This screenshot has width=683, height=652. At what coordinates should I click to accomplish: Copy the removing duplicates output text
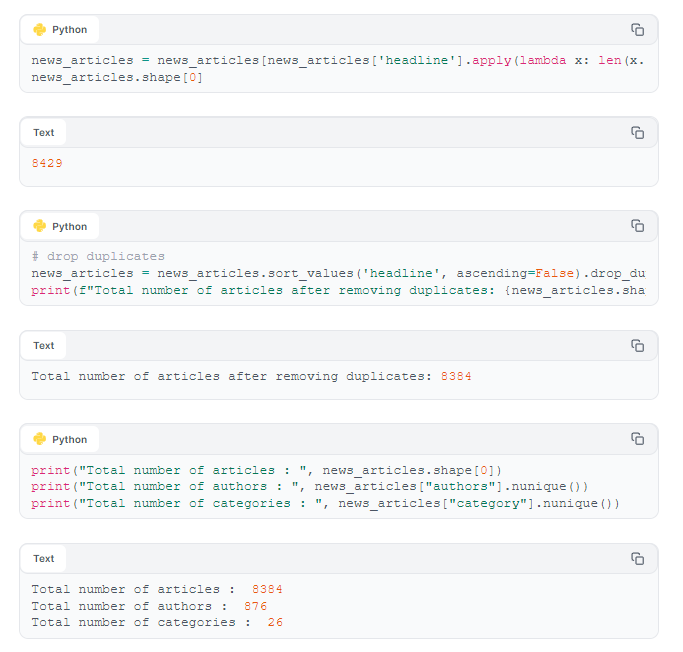[x=637, y=345]
